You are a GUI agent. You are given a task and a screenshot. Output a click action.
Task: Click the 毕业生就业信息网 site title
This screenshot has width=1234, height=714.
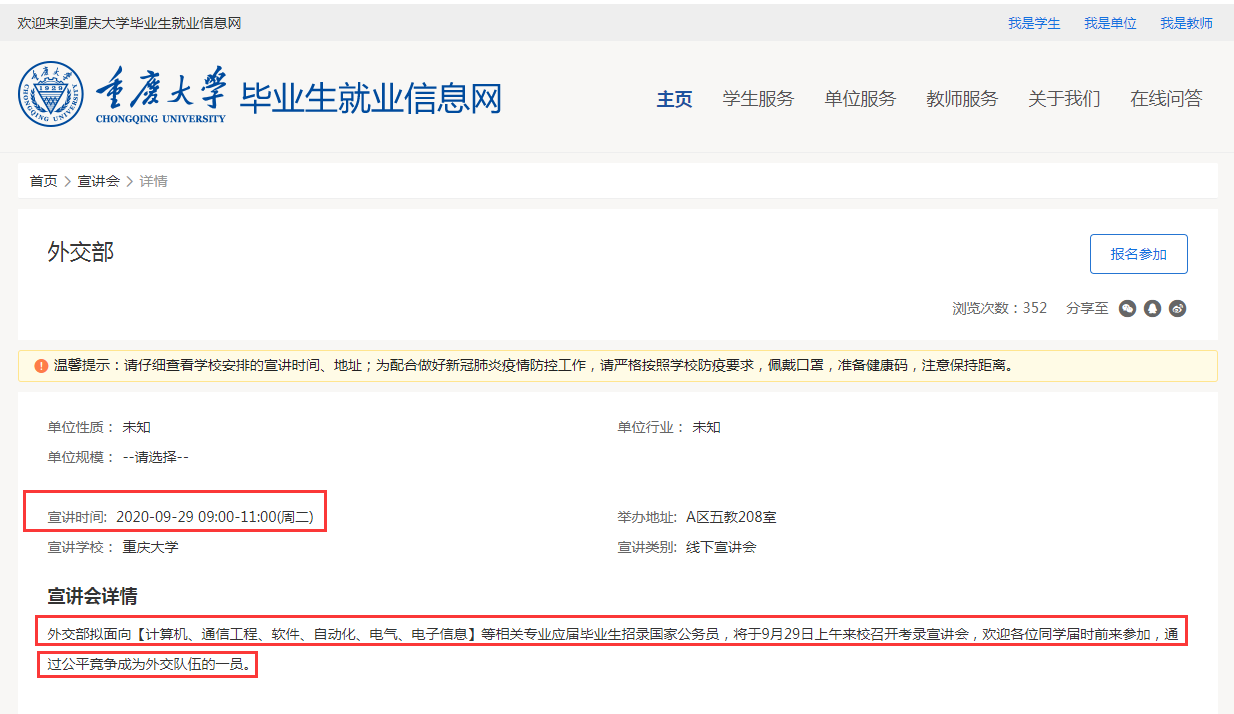point(370,99)
